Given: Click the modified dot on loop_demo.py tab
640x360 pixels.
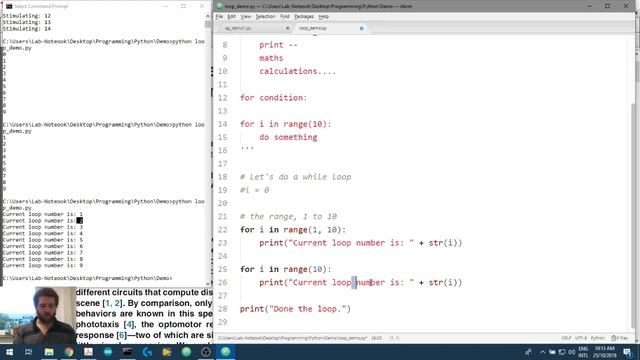Looking at the screenshot, I should point(361,28).
